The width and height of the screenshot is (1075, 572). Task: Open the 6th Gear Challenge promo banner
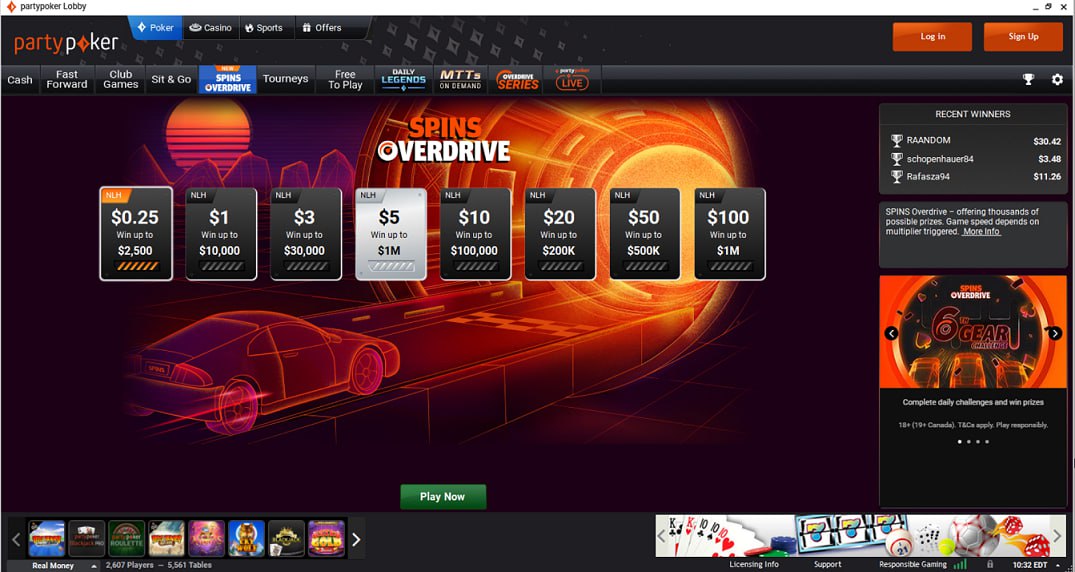pos(973,333)
